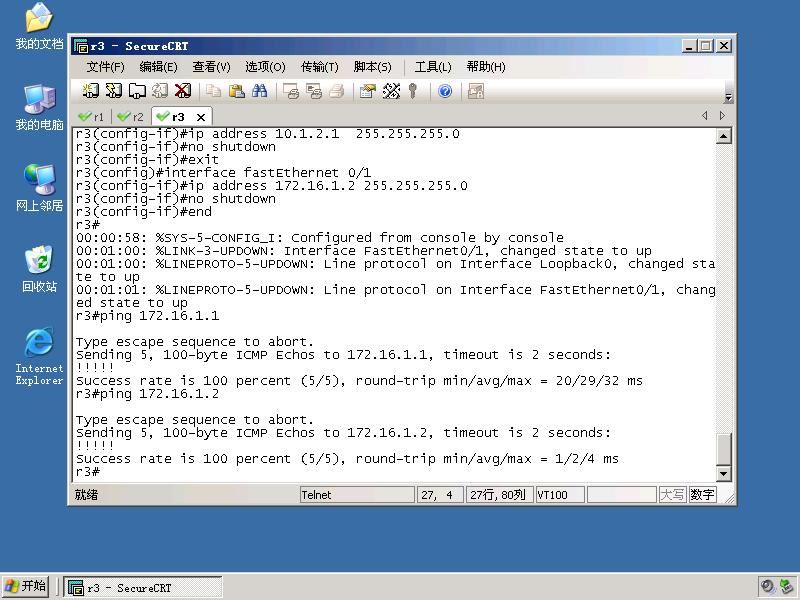Screen dimensions: 800x600
Task: Open the 查看(V) menu
Action: pyautogui.click(x=211, y=67)
